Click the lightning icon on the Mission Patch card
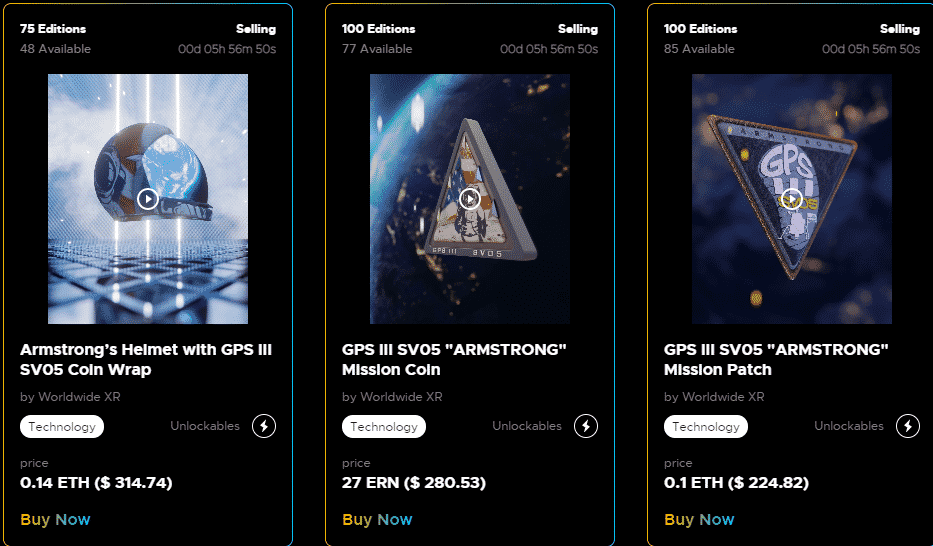 click(x=907, y=426)
